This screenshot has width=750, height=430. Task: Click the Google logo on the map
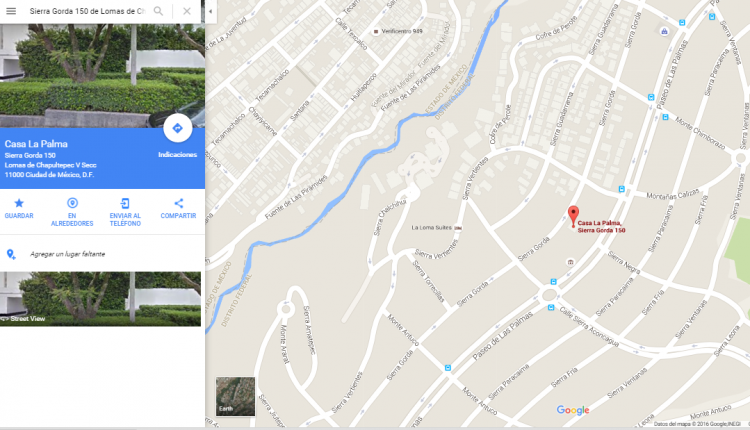pos(573,410)
